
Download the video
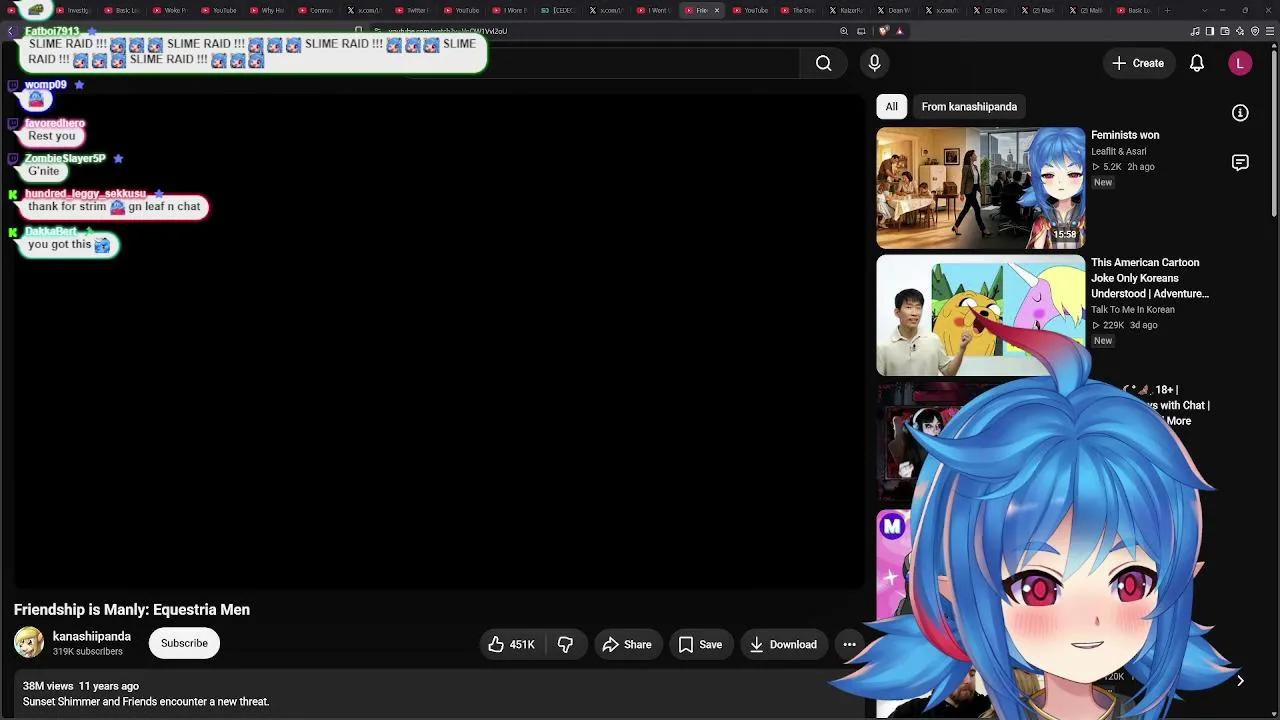pyautogui.click(x=783, y=645)
